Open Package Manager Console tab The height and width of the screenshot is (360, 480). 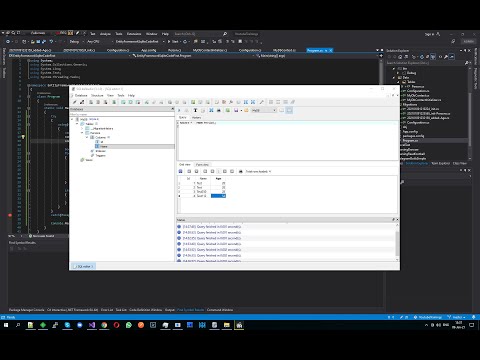[27, 310]
